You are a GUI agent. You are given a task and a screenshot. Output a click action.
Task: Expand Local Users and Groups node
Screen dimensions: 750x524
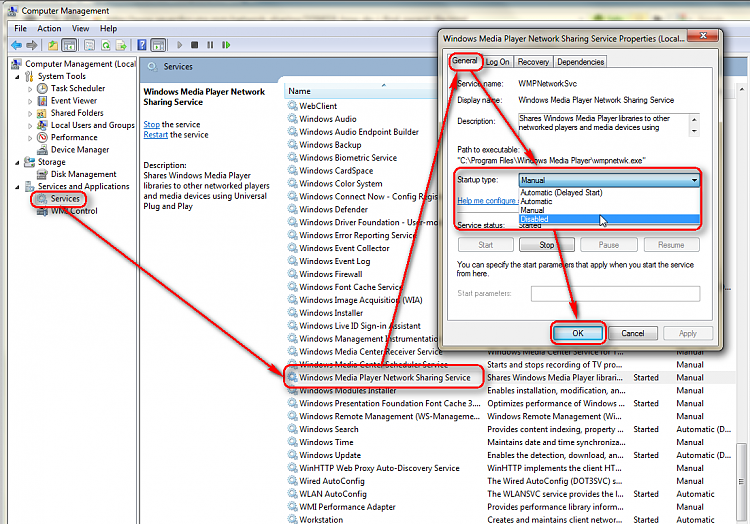[30, 126]
